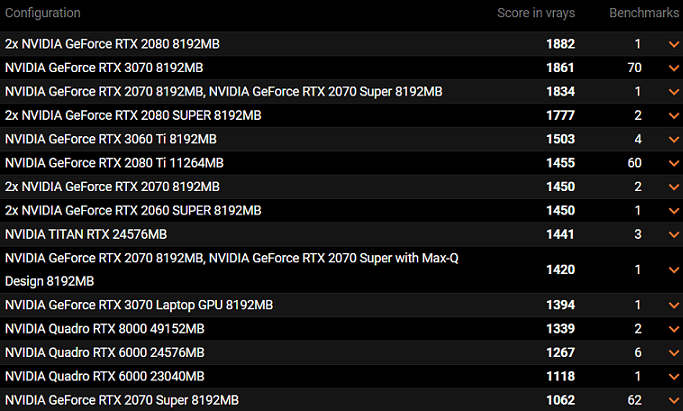This screenshot has height=411, width=683.
Task: Select NVIDIA GeForce RTX 2070 Super 8192MB name
Action: coord(122,400)
